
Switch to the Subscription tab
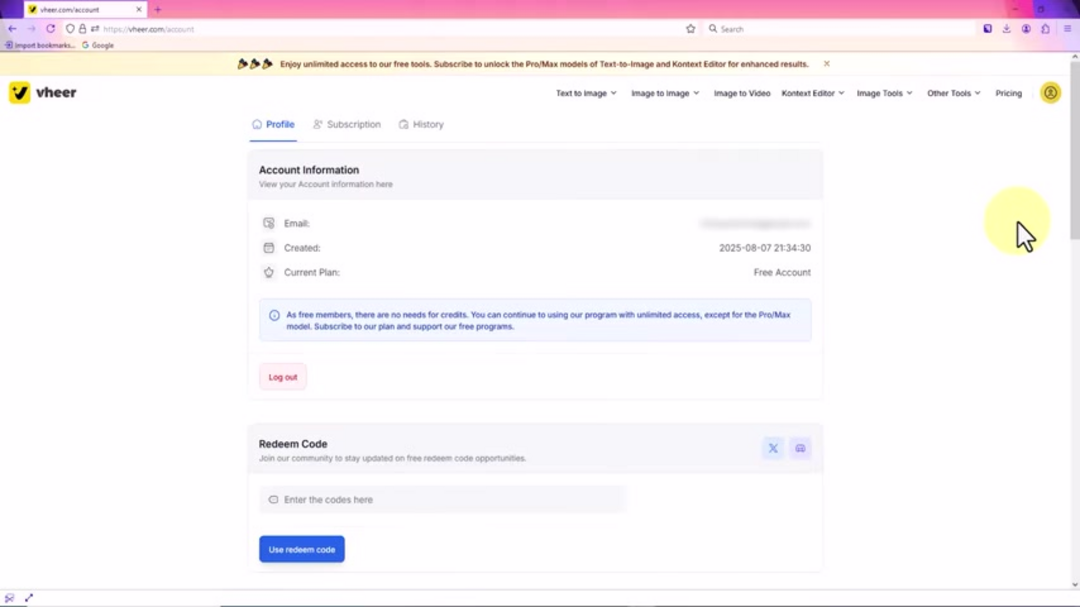[x=347, y=125]
